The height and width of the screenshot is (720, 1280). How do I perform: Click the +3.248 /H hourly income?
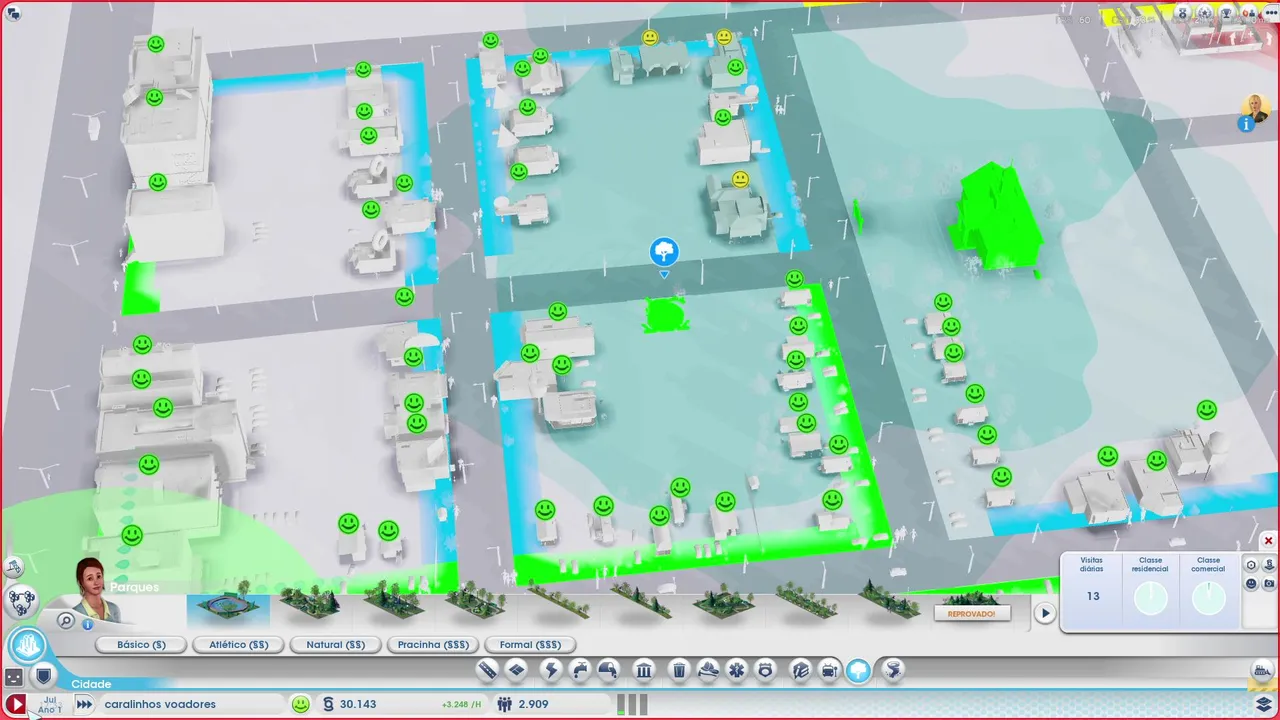click(462, 705)
